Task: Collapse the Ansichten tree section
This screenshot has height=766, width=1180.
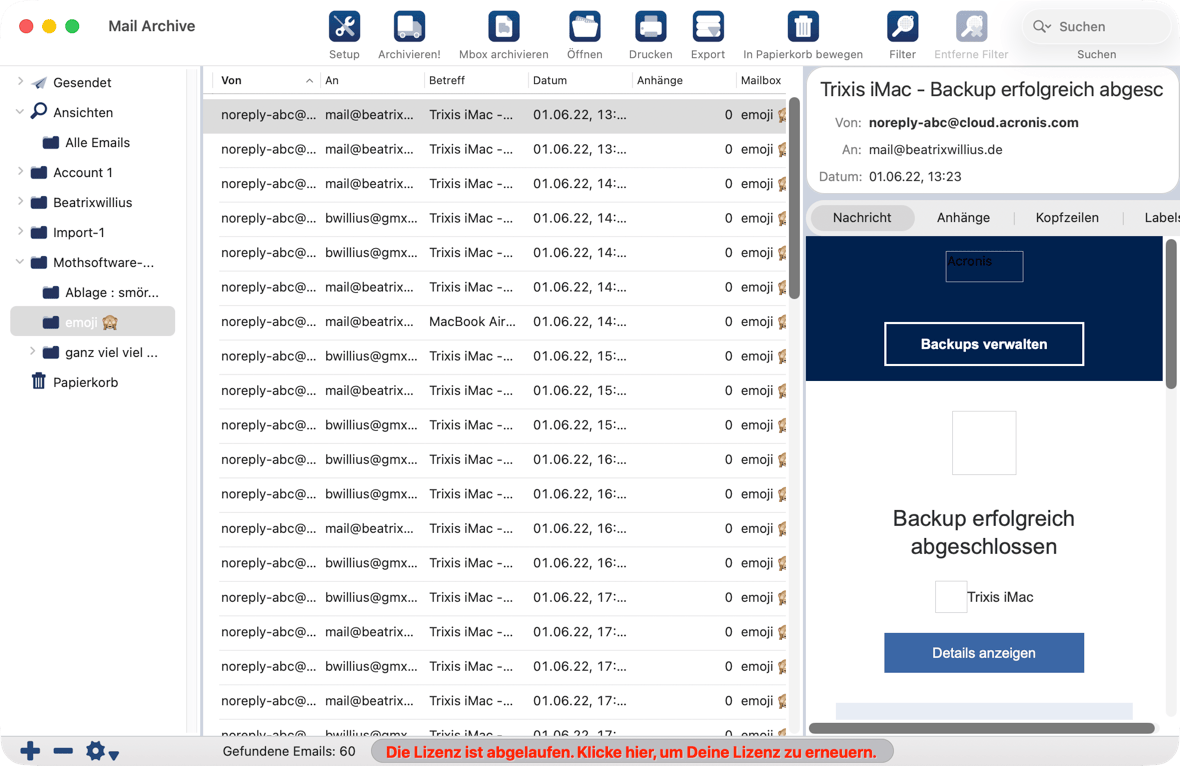Action: tap(20, 112)
